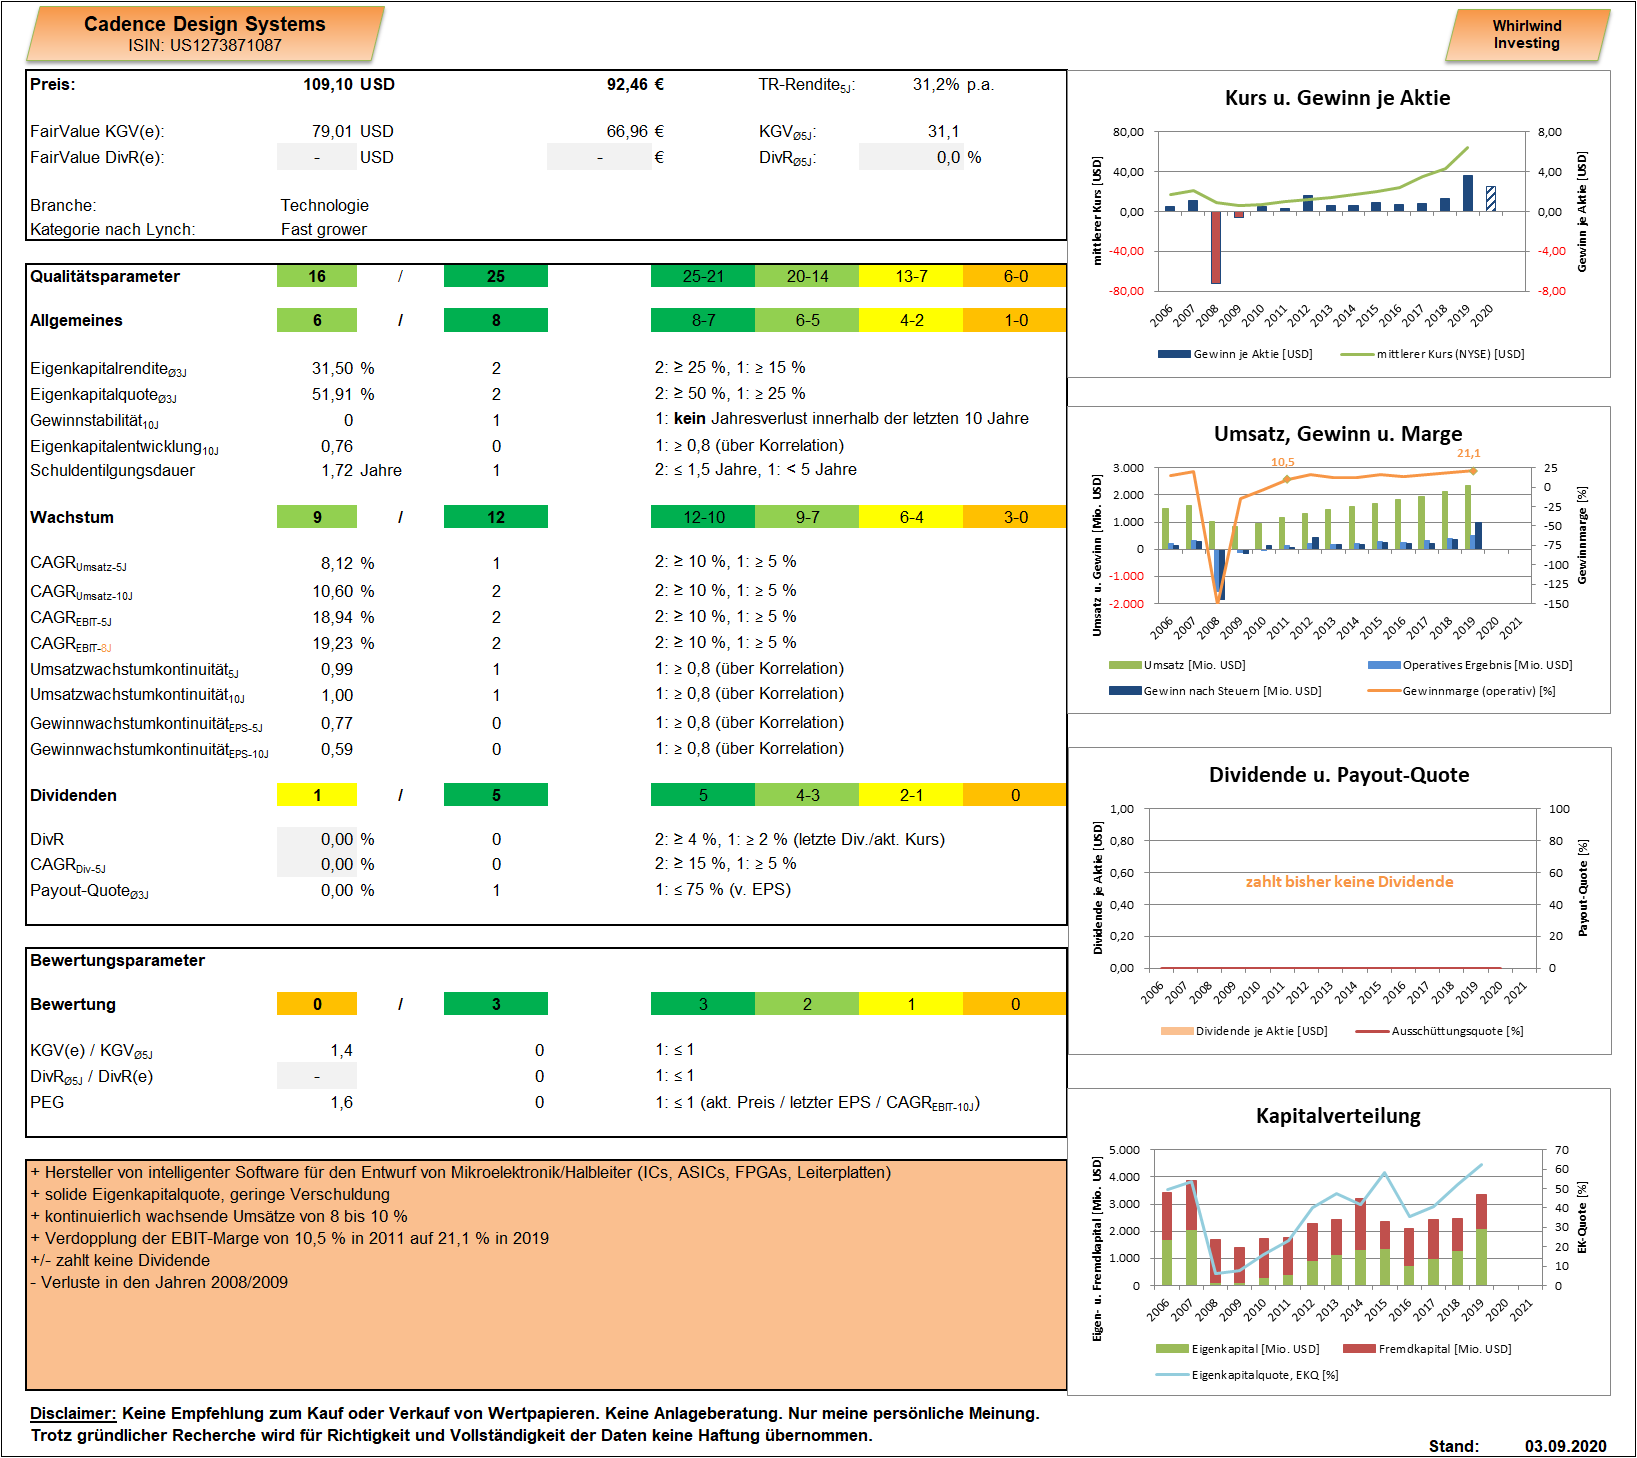This screenshot has width=1637, height=1458.
Task: Click the Gewinn nach Steuern legend entry
Action: [x=1215, y=691]
